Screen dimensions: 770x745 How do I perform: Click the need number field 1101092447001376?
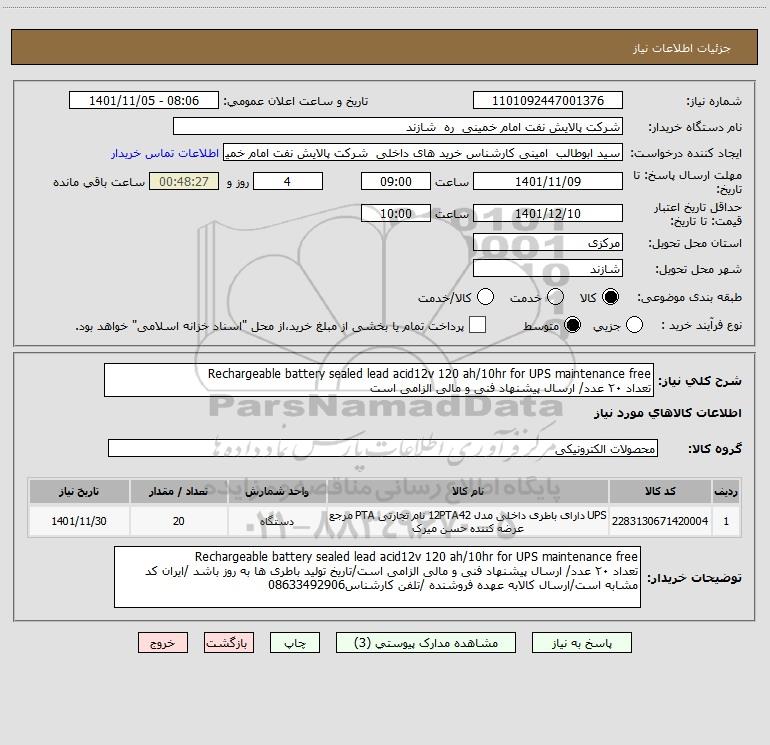click(x=548, y=101)
